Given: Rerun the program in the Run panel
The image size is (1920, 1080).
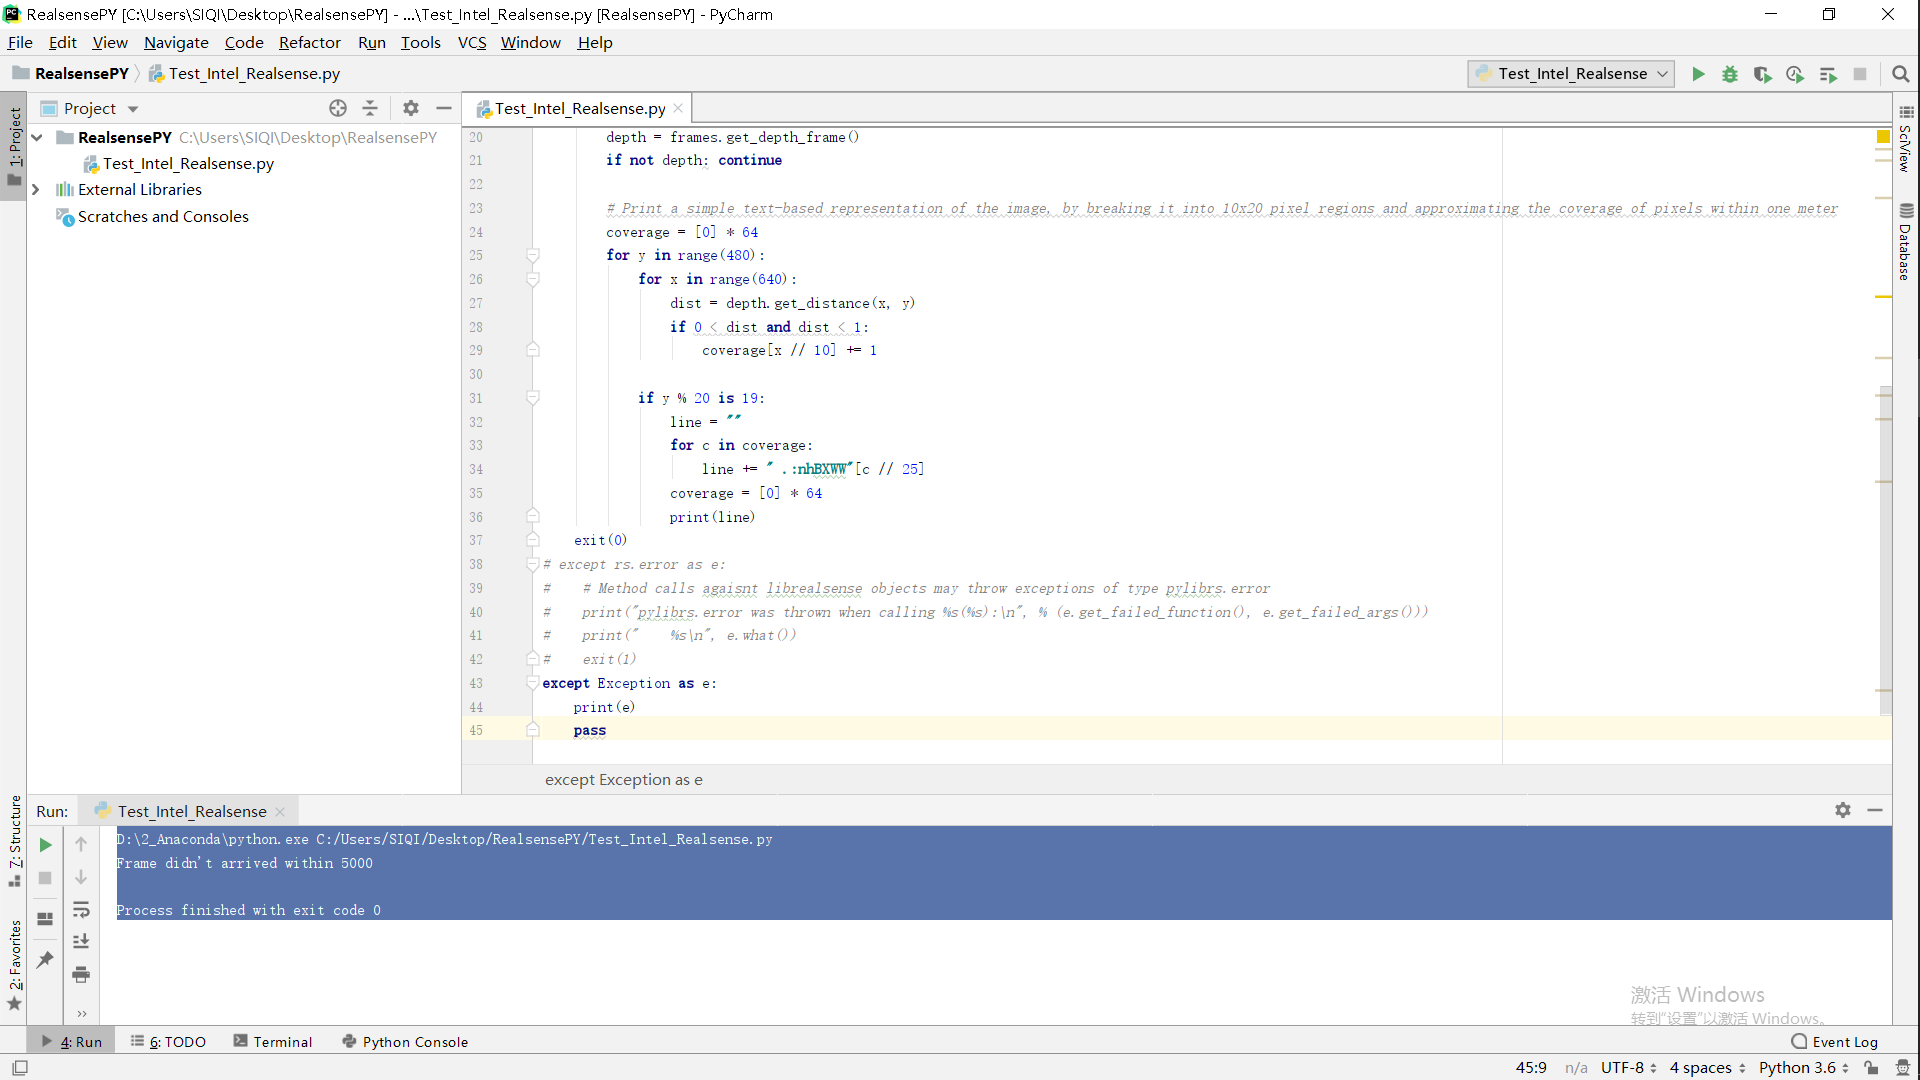Looking at the screenshot, I should coord(45,845).
